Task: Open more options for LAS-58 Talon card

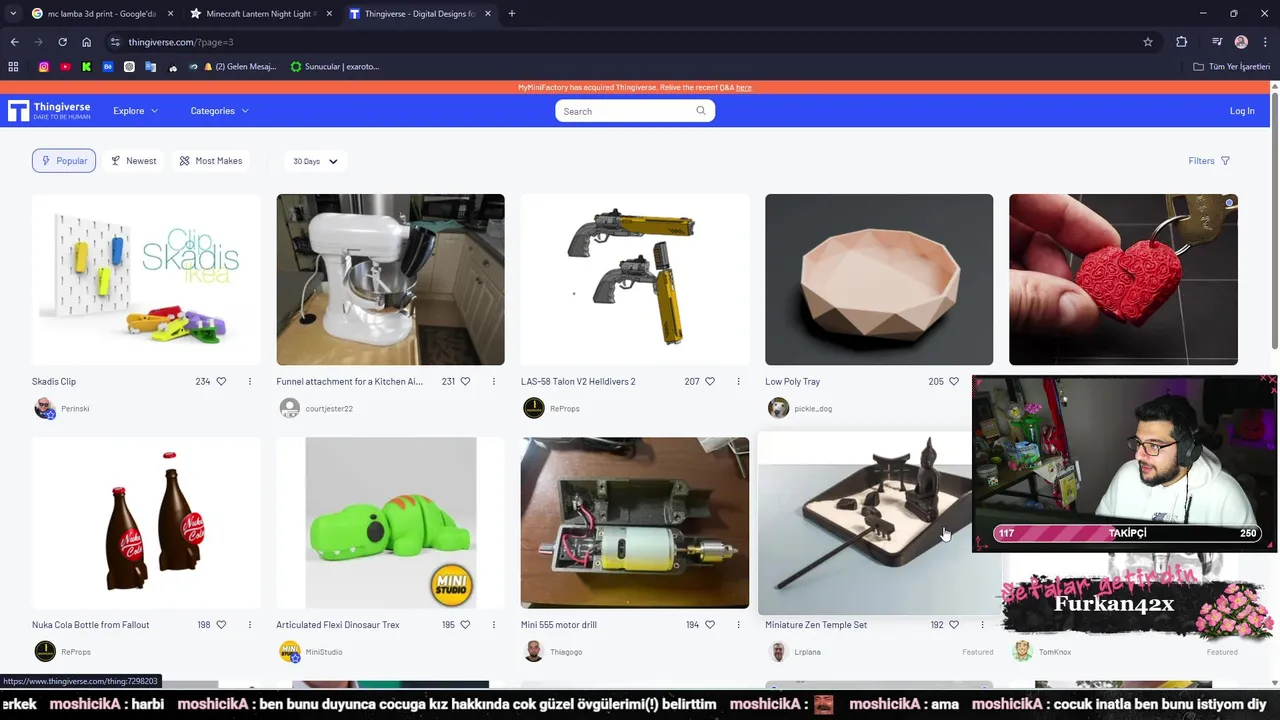Action: [739, 381]
